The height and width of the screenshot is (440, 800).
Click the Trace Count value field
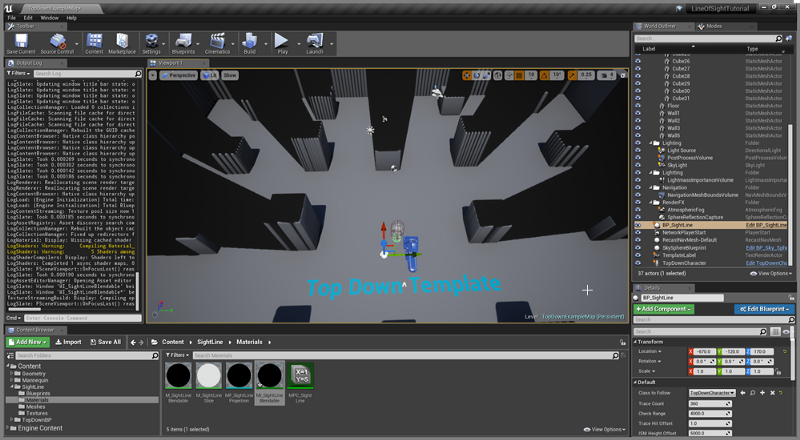[x=710, y=403]
